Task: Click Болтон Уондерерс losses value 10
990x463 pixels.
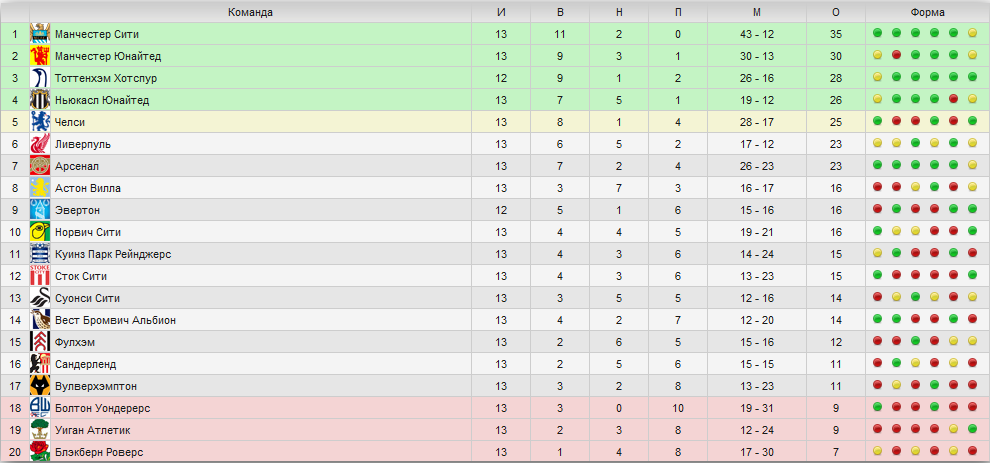Action: 677,408
